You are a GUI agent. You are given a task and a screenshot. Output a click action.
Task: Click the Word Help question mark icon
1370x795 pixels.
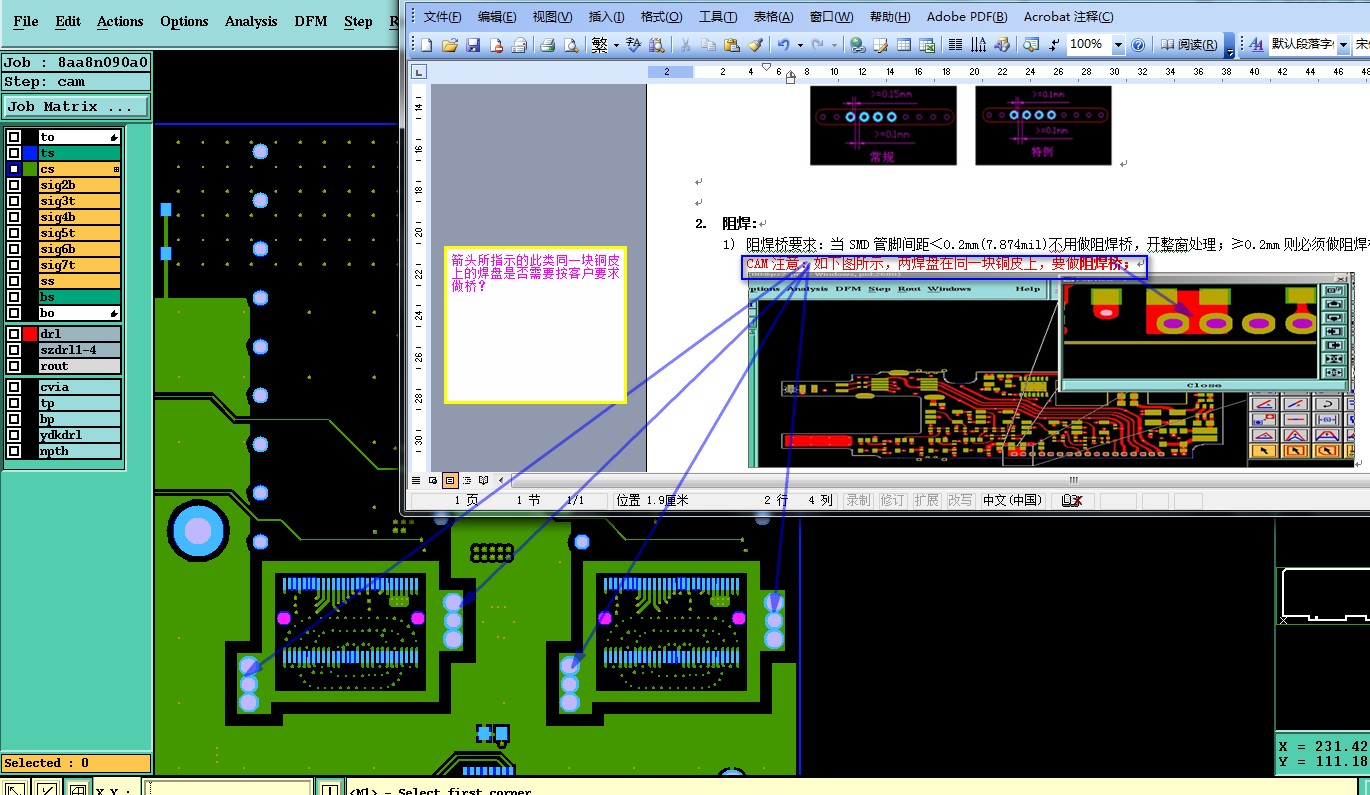click(x=1138, y=45)
